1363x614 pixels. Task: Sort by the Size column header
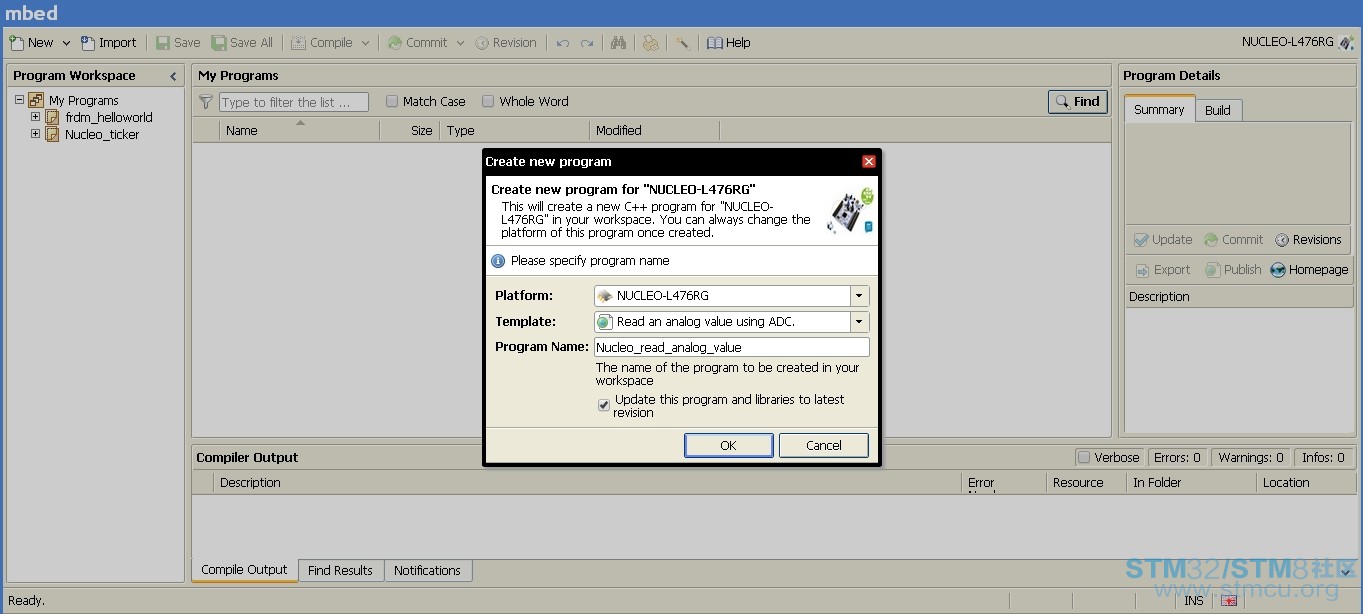click(x=410, y=130)
